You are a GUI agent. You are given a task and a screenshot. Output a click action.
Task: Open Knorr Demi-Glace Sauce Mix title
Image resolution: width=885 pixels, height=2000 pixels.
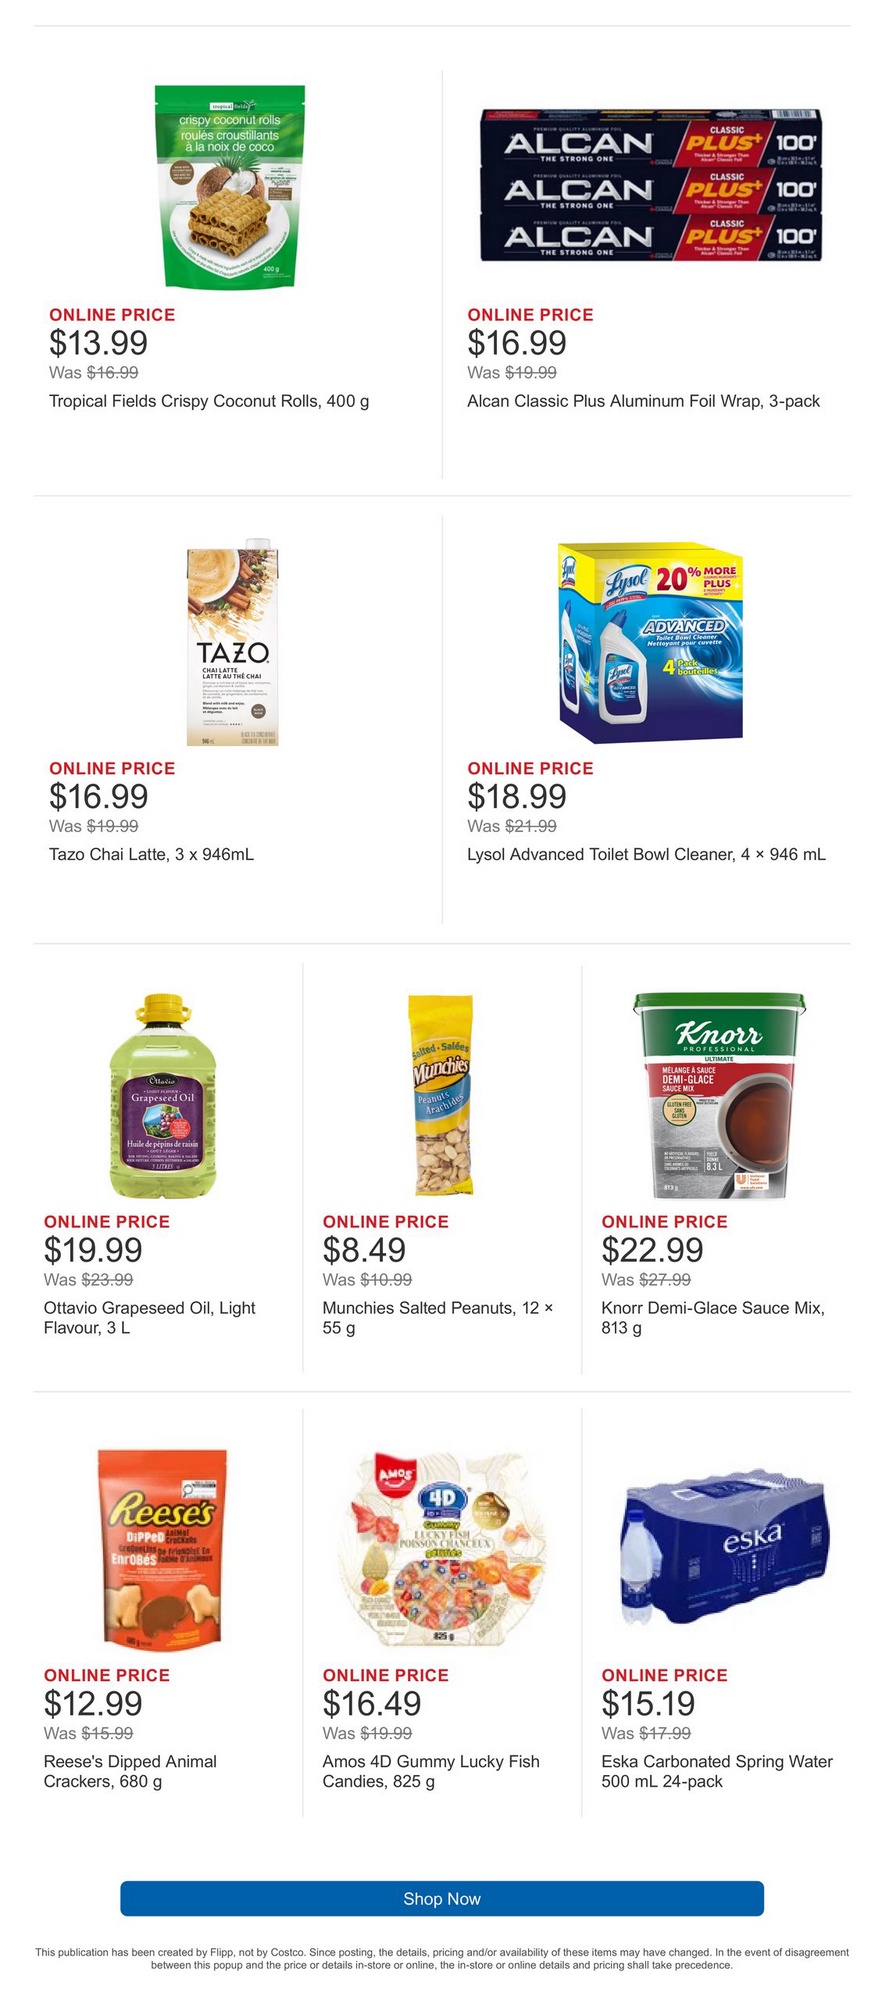pyautogui.click(x=712, y=1317)
